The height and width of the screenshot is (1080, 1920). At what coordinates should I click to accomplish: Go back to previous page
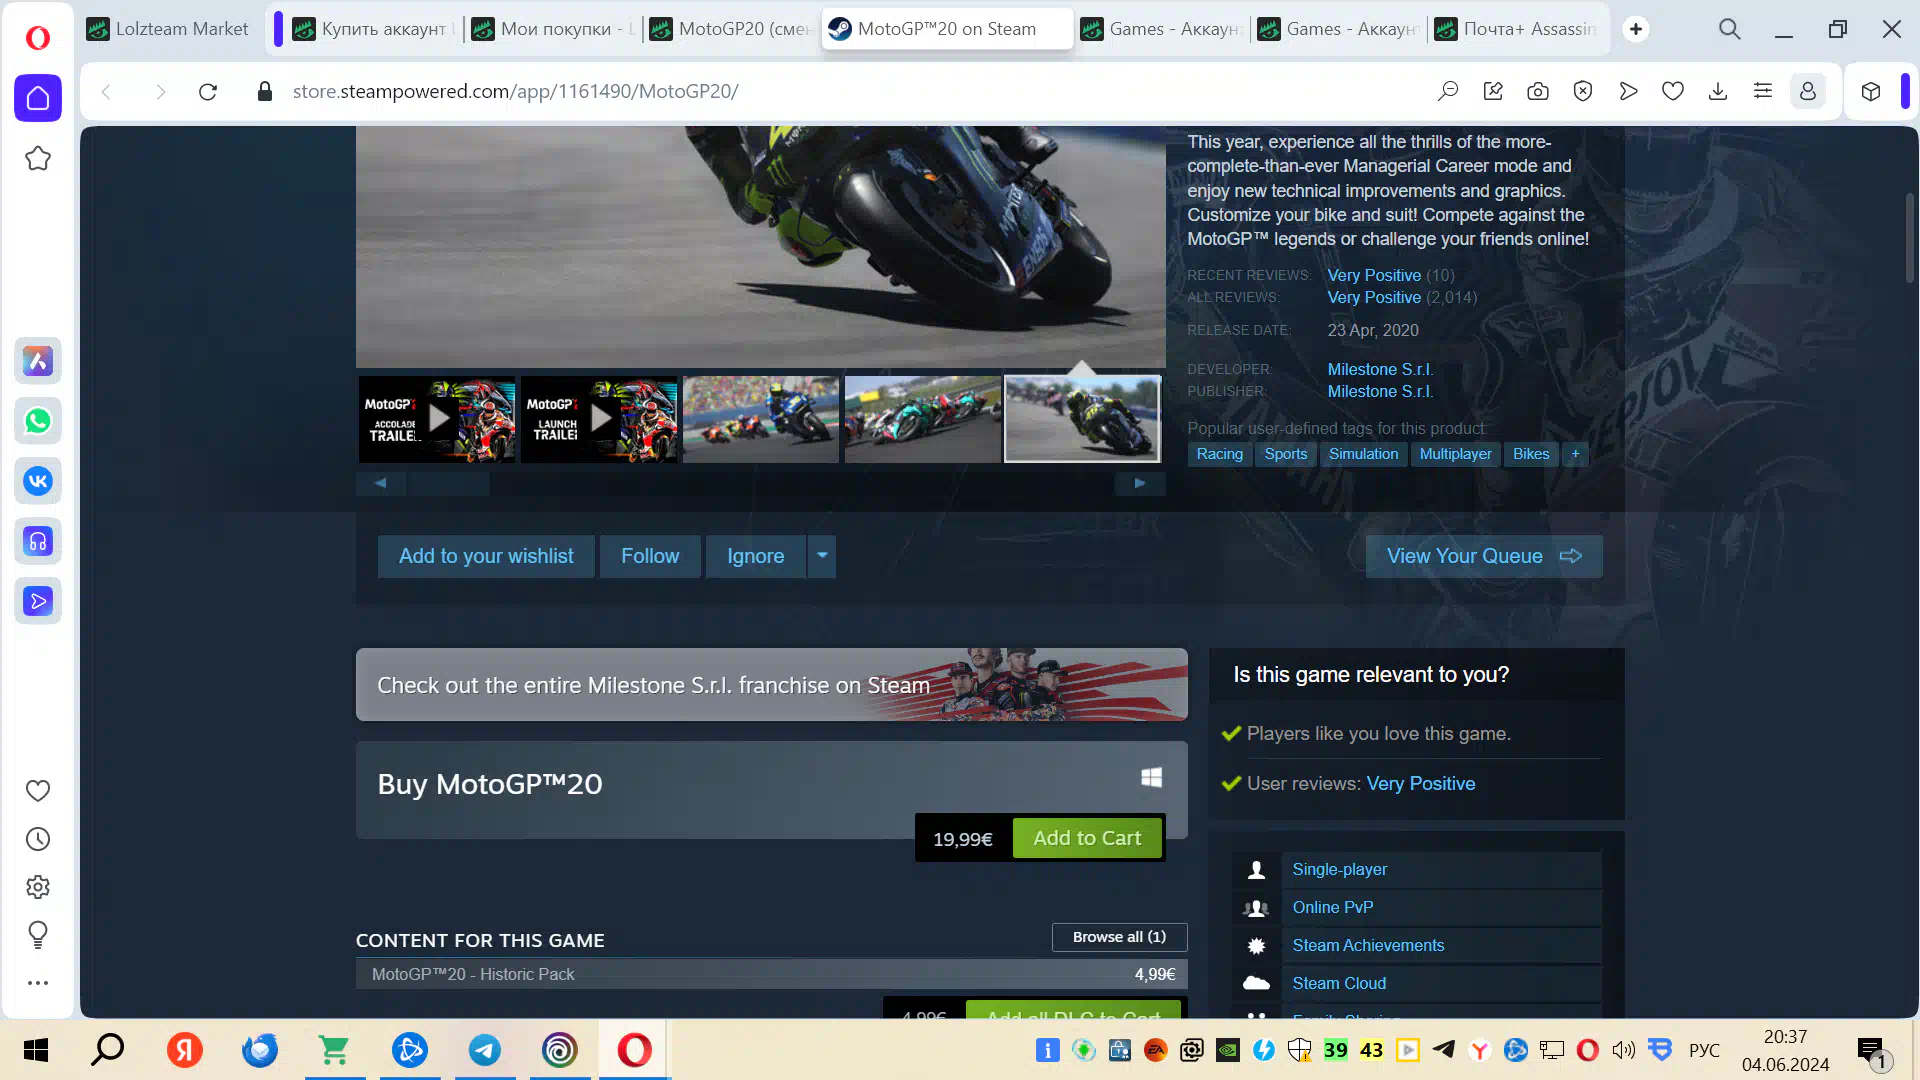point(106,92)
